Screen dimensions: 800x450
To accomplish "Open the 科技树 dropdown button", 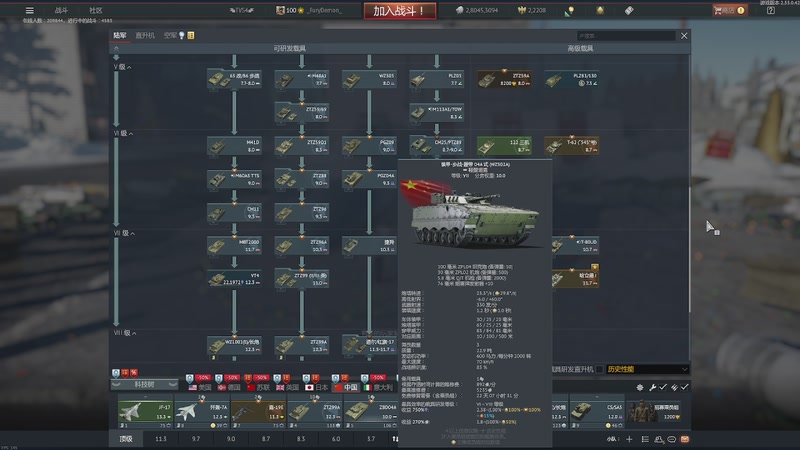I will coord(144,384).
